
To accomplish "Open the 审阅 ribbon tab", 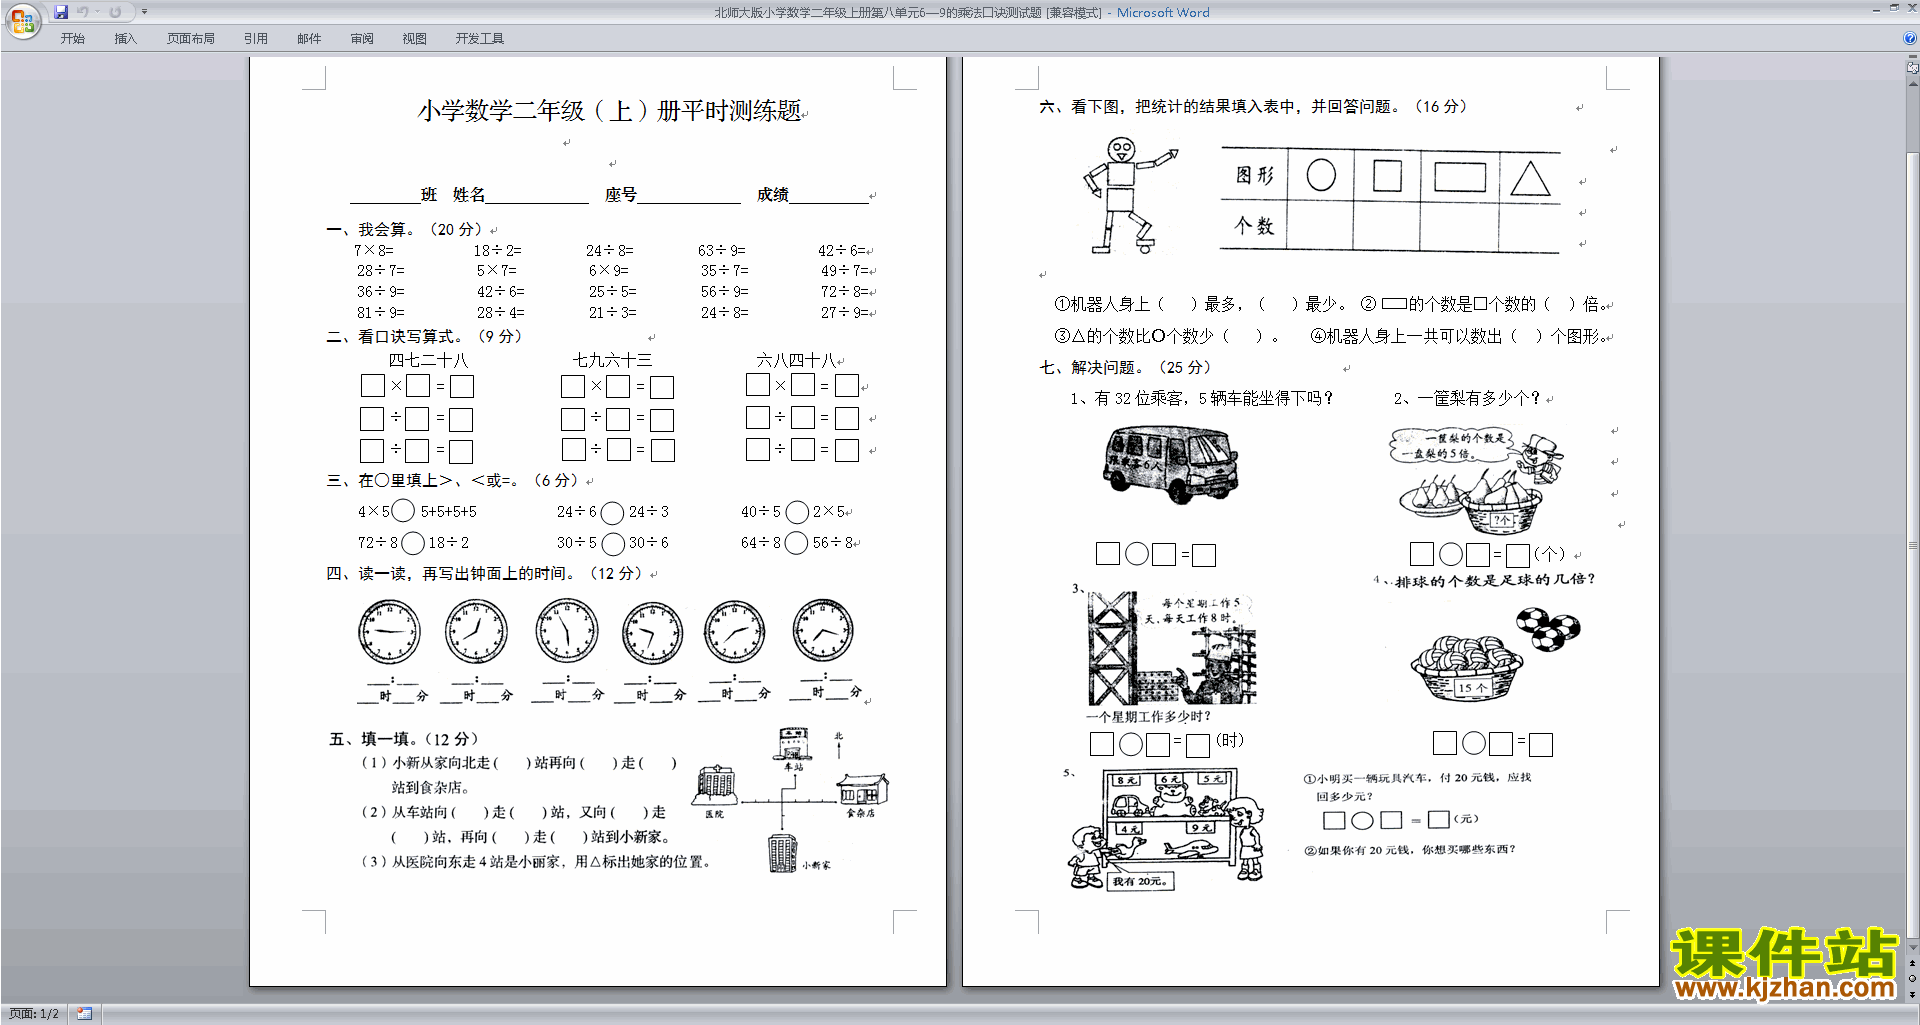I will point(362,39).
